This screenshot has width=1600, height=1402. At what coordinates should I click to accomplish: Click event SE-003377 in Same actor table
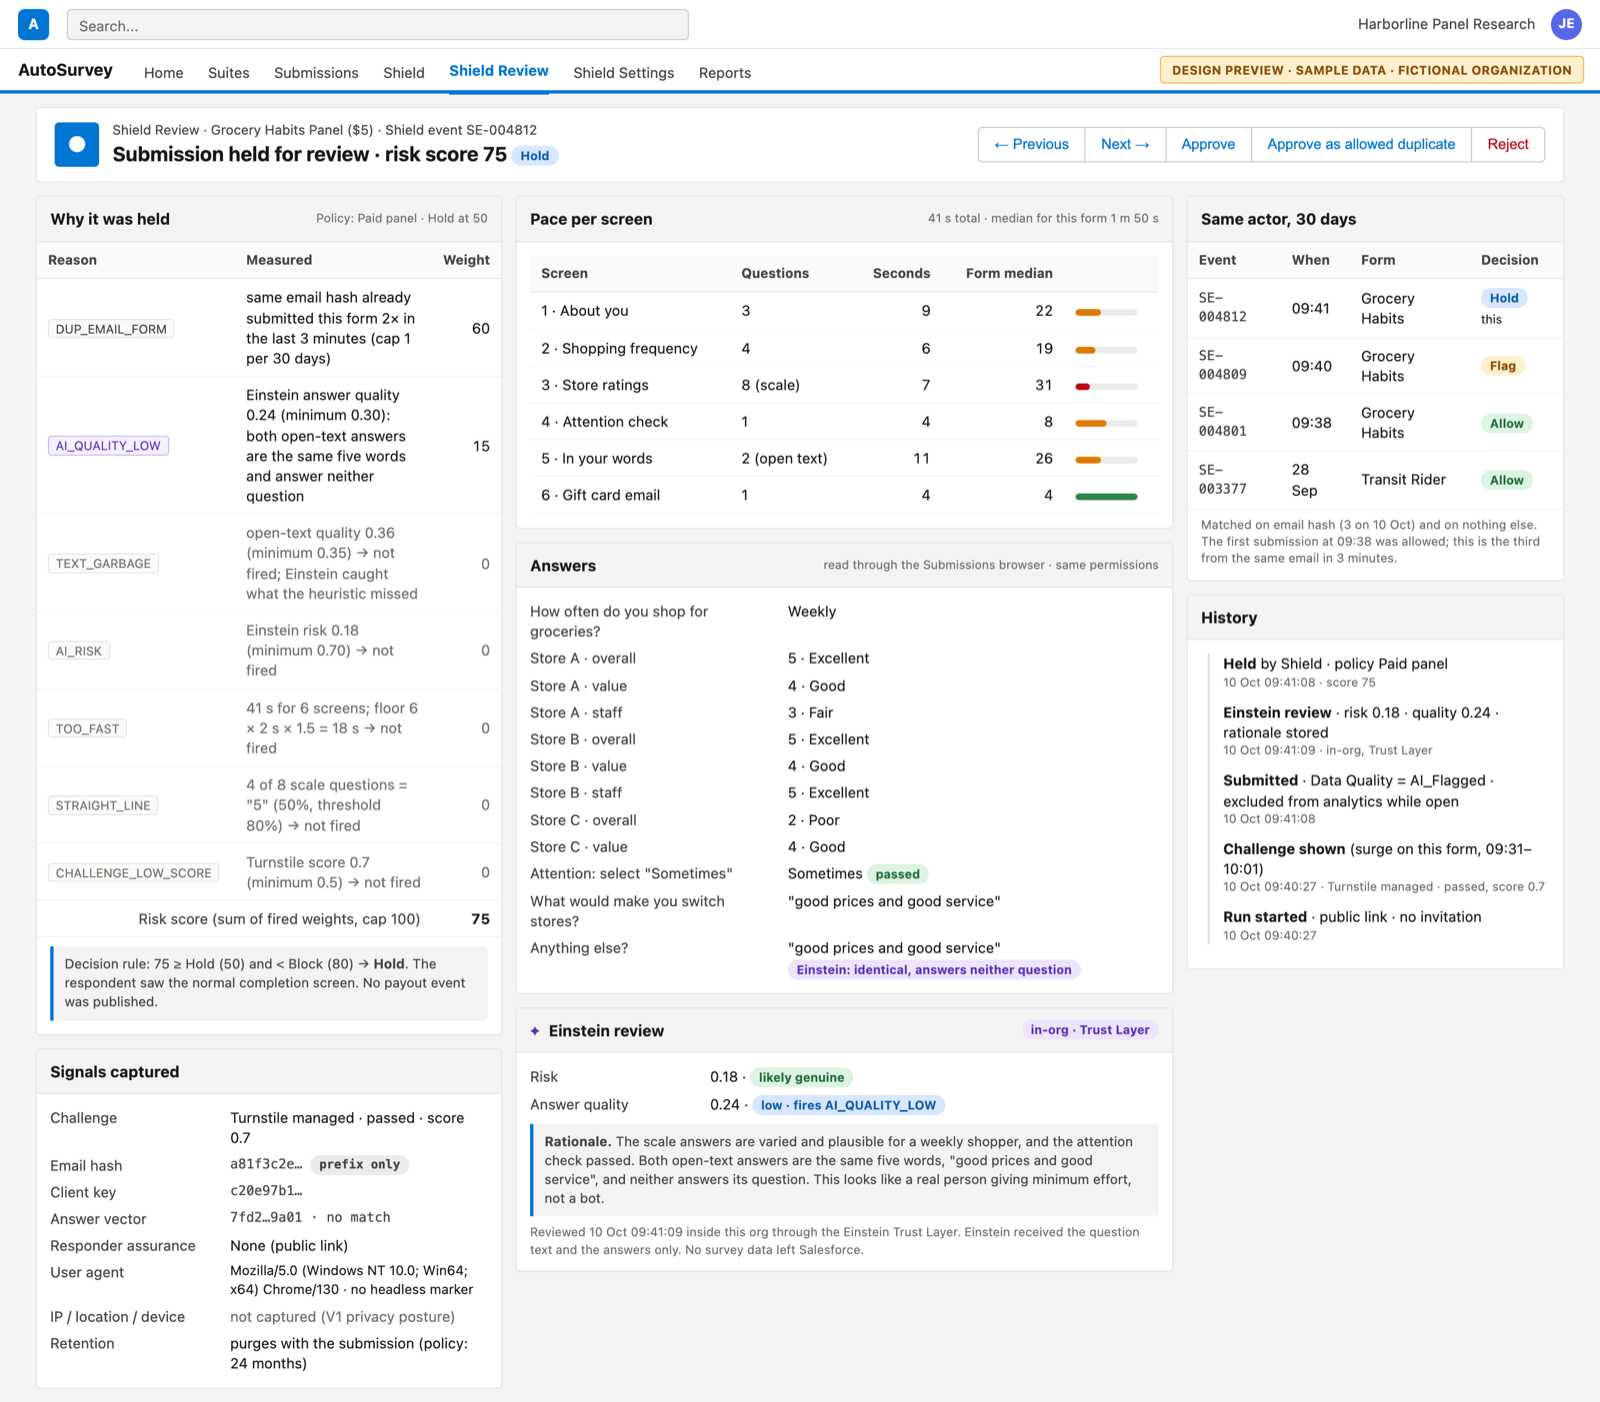coord(1223,480)
